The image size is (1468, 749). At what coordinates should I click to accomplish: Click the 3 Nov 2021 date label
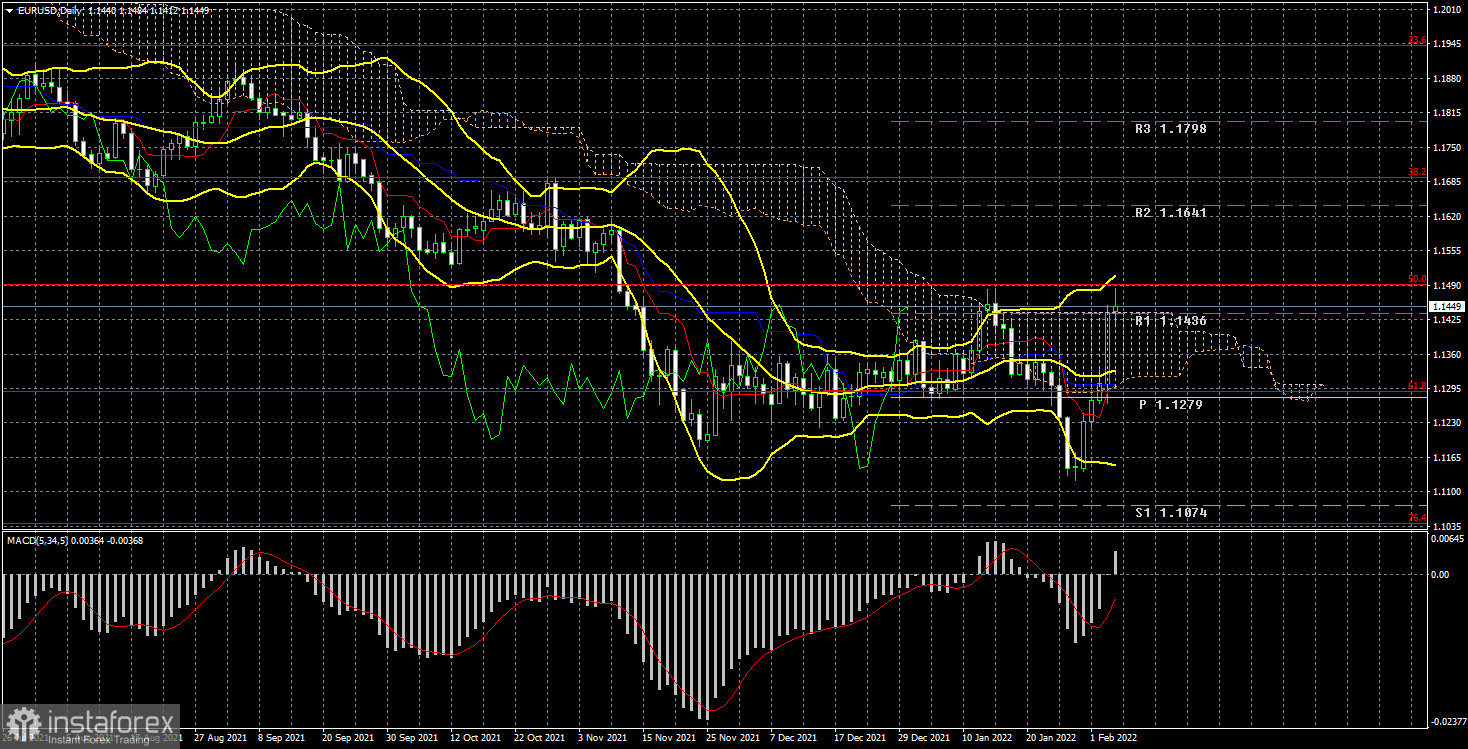(x=603, y=736)
